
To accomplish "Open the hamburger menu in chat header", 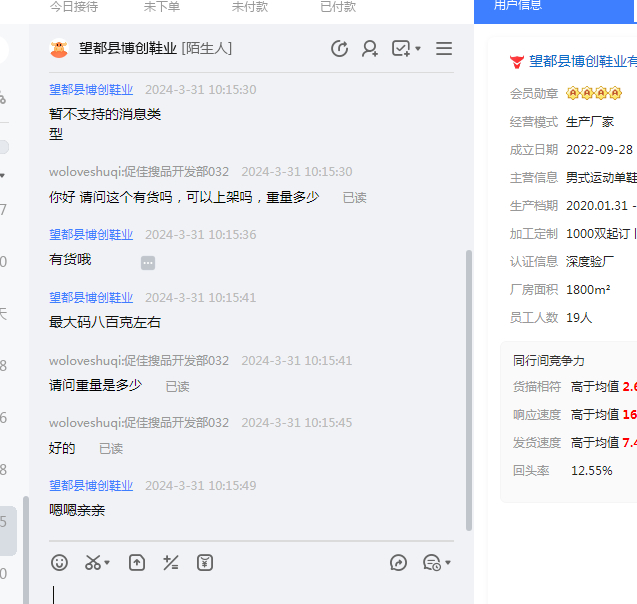I will [x=444, y=49].
